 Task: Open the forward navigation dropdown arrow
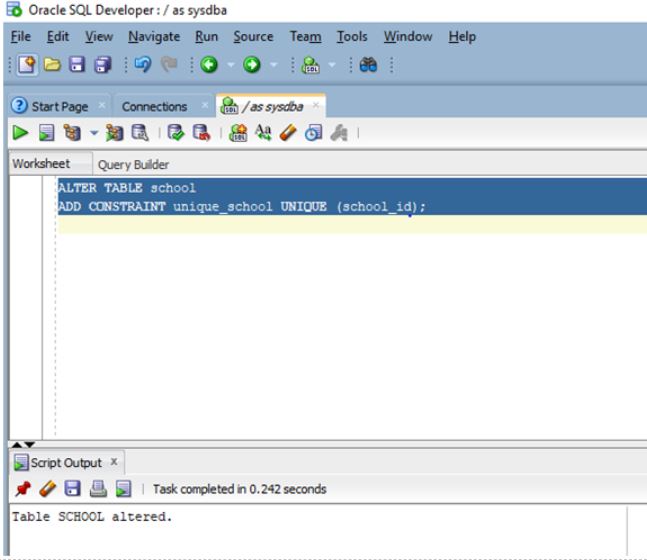274,65
